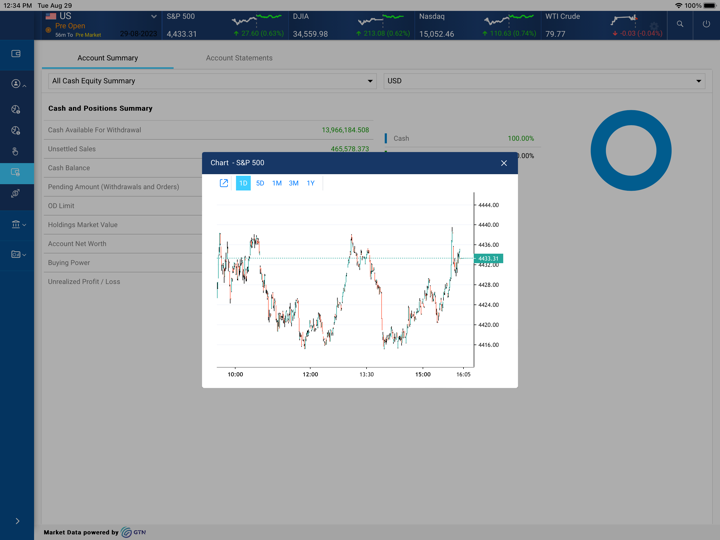
Task: Set chart period to 1Y
Action: pyautogui.click(x=311, y=183)
